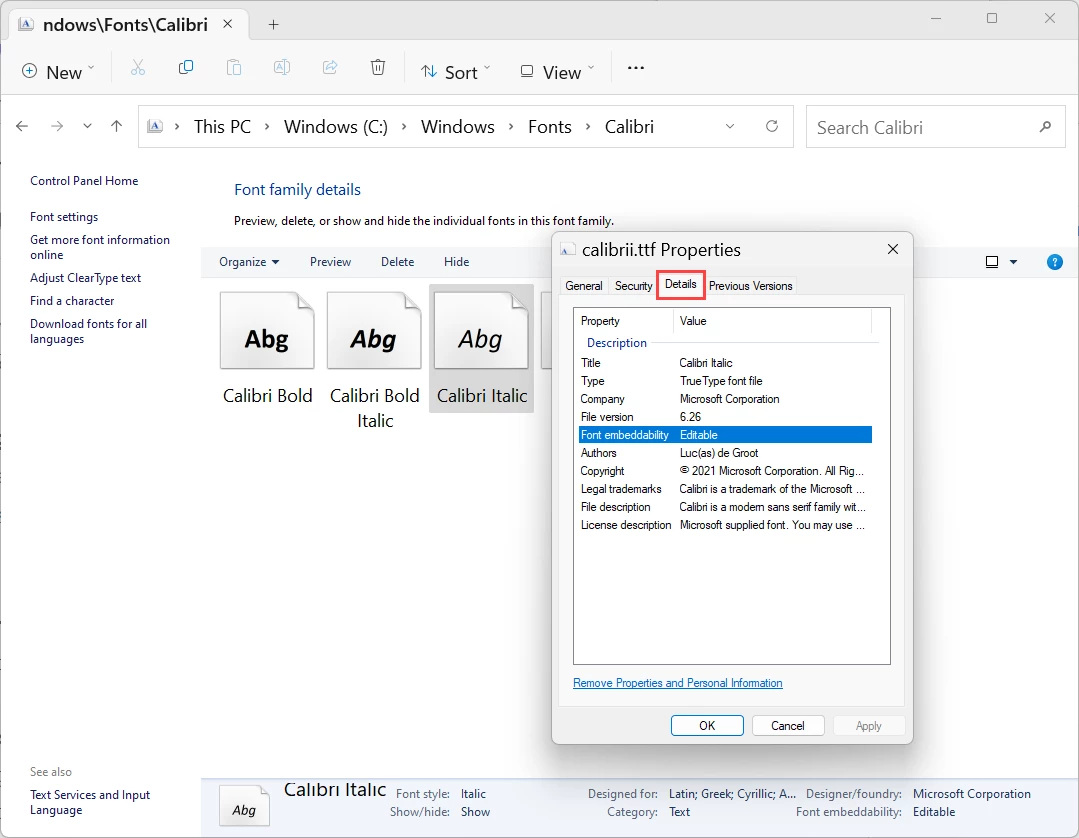The image size is (1079, 838).
Task: Click the Paste clipboard icon
Action: (x=234, y=67)
